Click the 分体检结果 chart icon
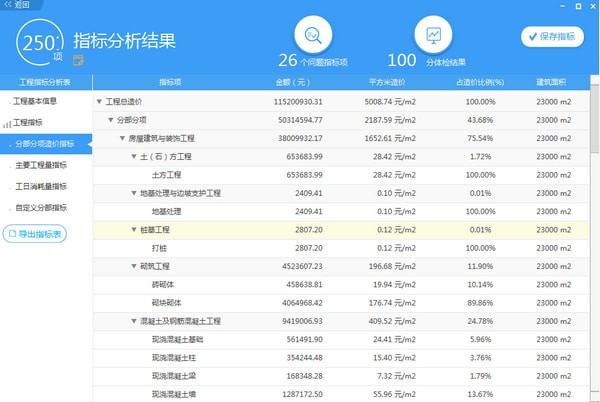 [x=433, y=36]
